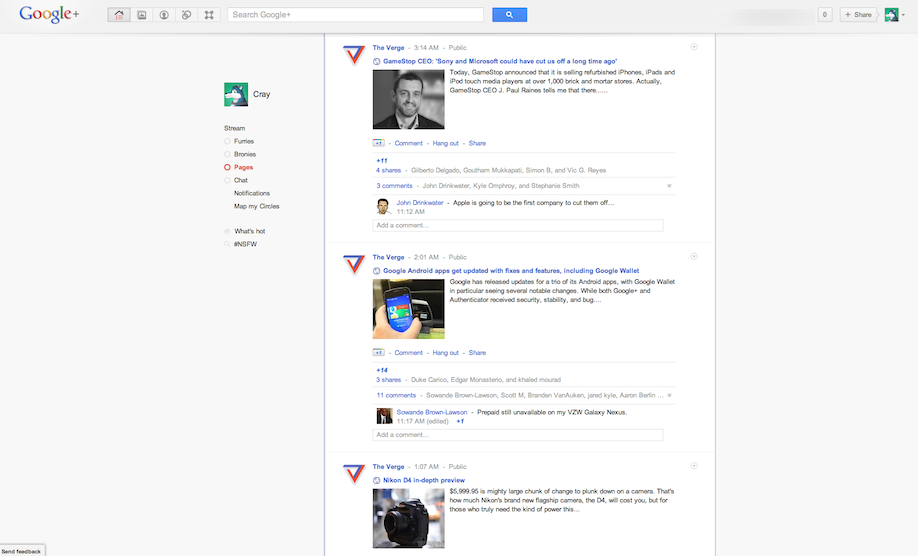The width and height of the screenshot is (918, 556).
Task: Click link icon beside Nikon D4 headline
Action: [376, 481]
